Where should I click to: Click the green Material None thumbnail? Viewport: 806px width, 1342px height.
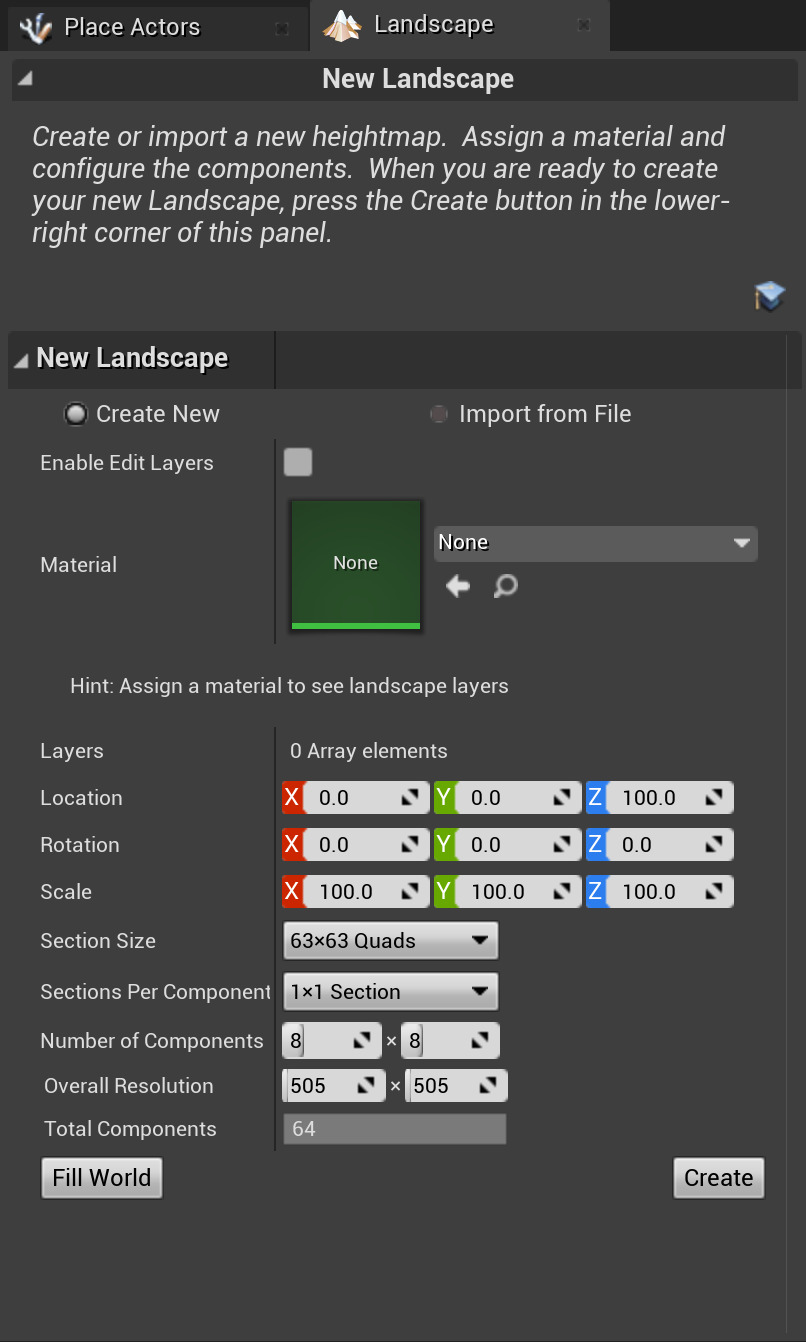(355, 564)
